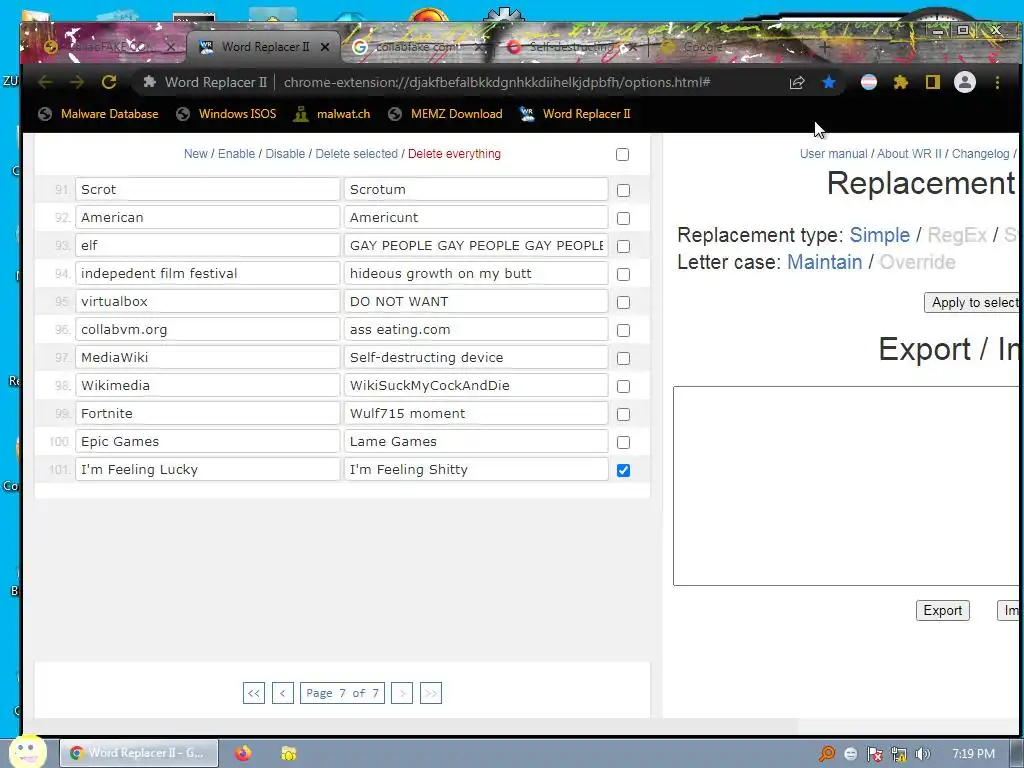Go to first page with << button
Screen dimensions: 1024x768
(253, 693)
